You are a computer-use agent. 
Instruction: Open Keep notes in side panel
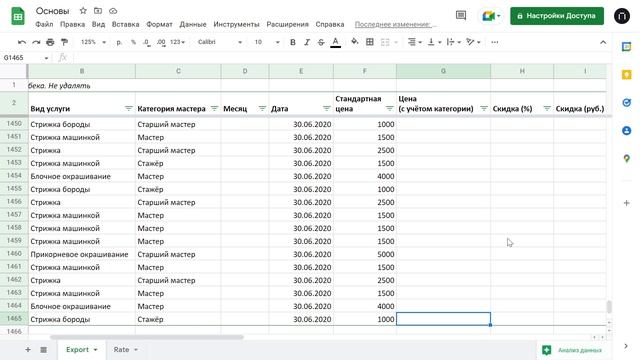(627, 75)
